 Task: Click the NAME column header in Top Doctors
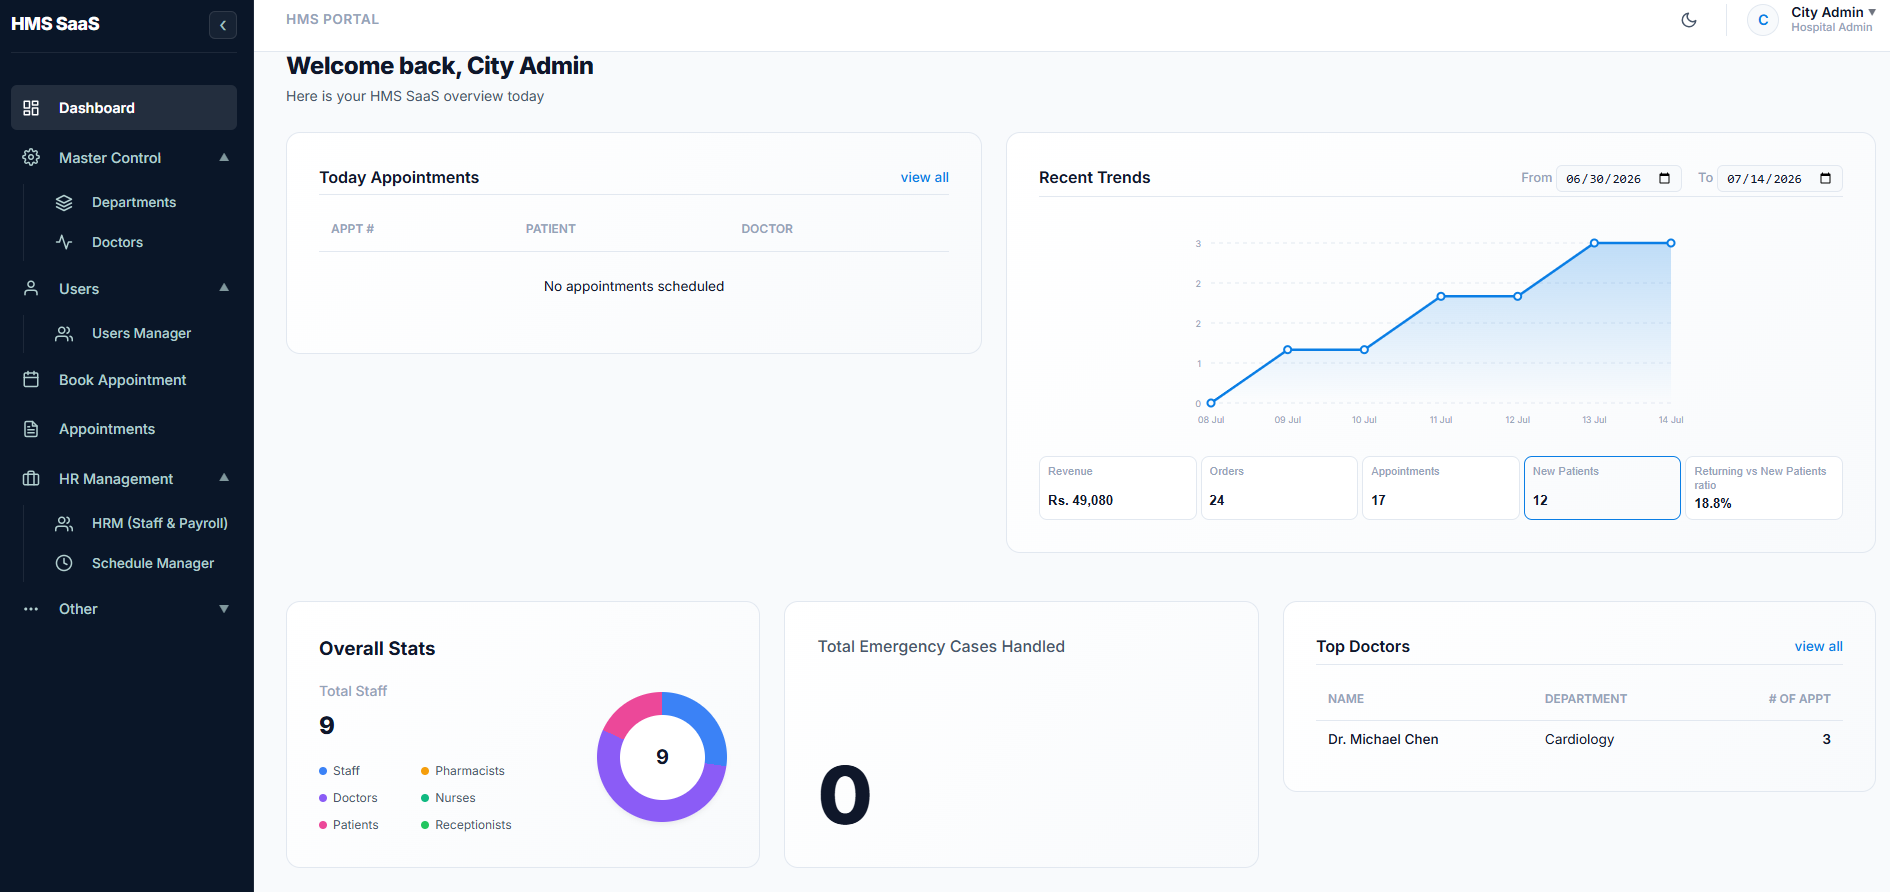pyautogui.click(x=1346, y=699)
